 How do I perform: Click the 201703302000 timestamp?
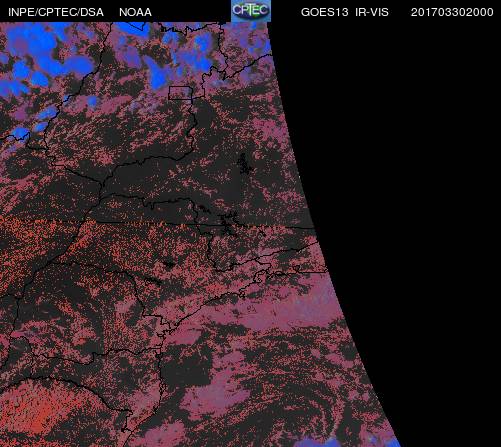pyautogui.click(x=452, y=12)
